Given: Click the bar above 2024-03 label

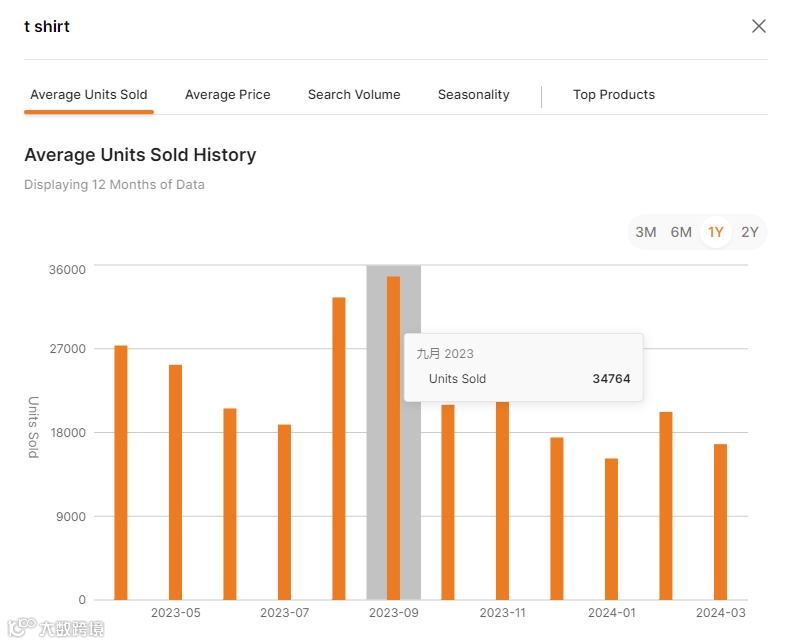Looking at the screenshot, I should [x=720, y=522].
